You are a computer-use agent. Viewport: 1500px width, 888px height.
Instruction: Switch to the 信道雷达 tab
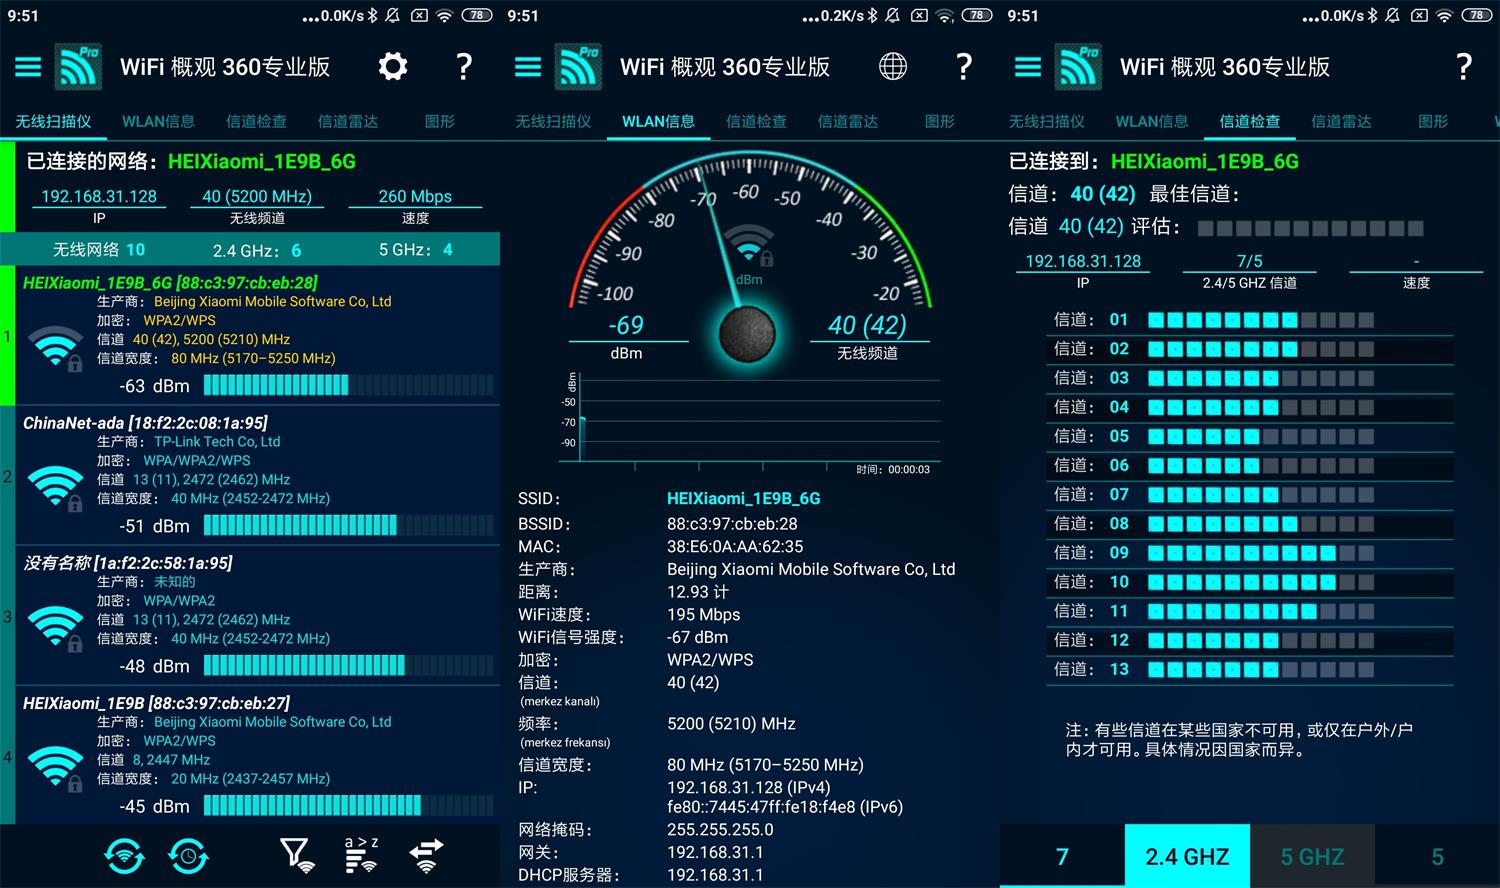point(348,121)
